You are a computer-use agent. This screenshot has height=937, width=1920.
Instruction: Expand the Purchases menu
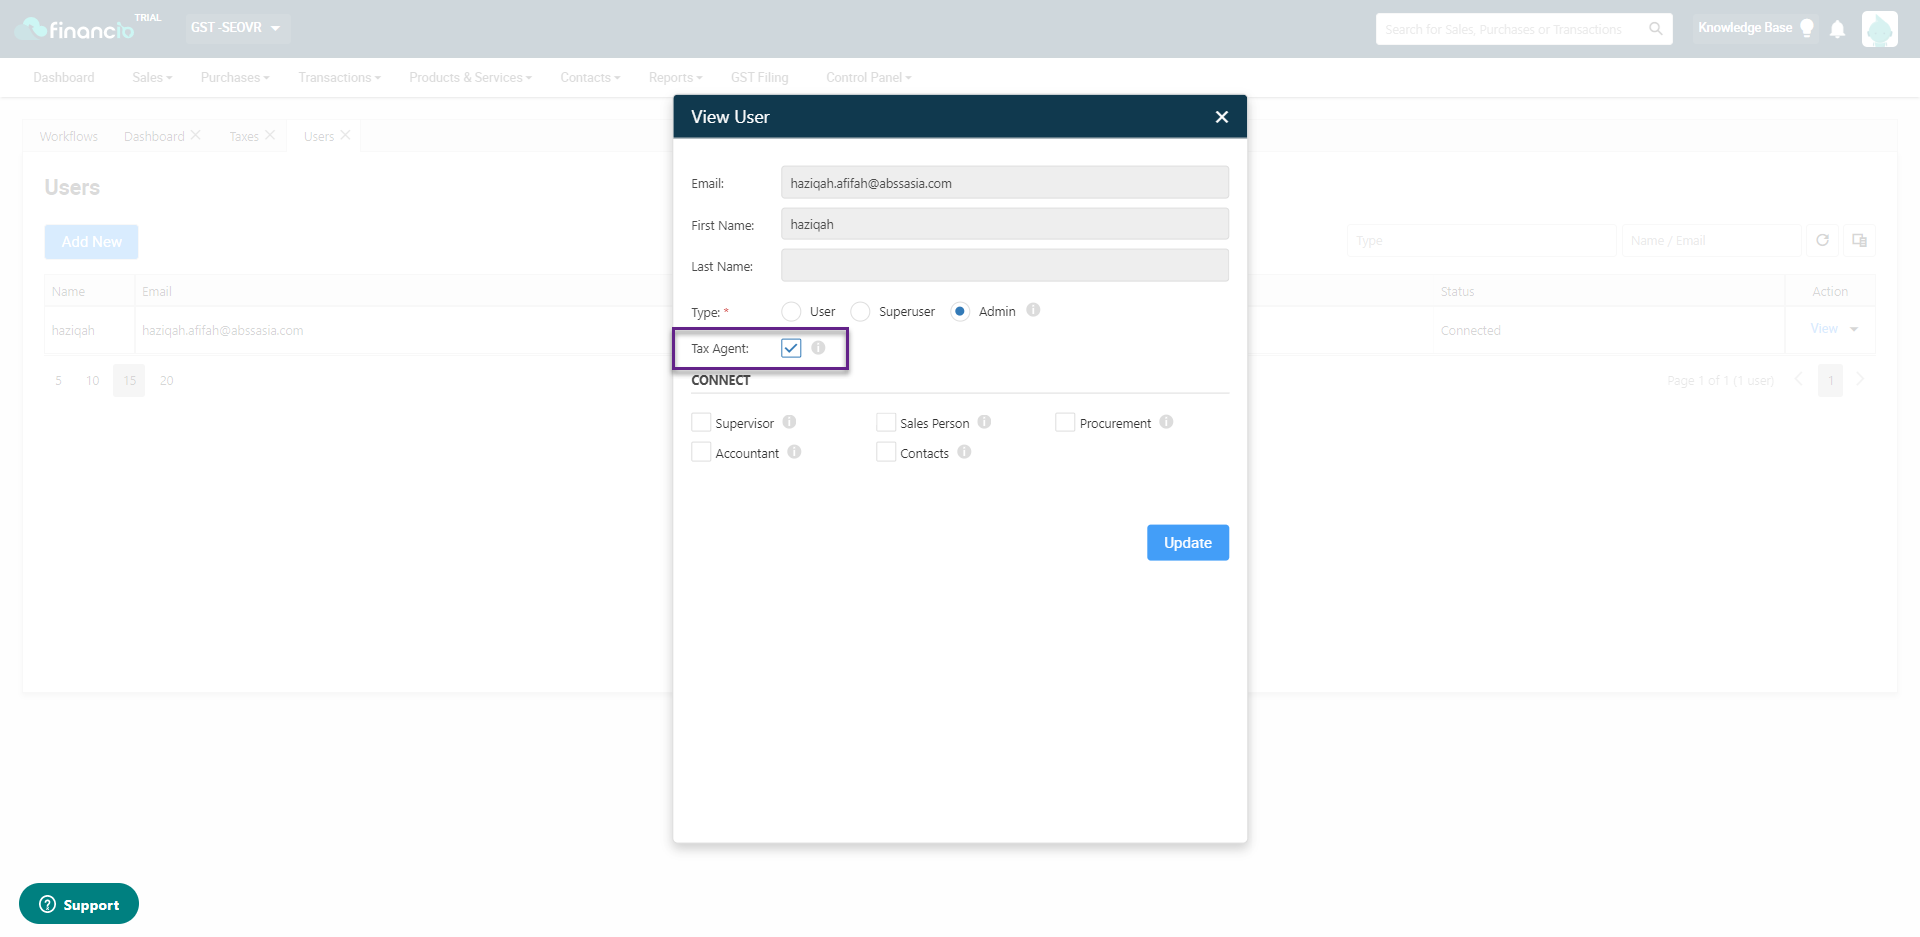[x=235, y=77]
